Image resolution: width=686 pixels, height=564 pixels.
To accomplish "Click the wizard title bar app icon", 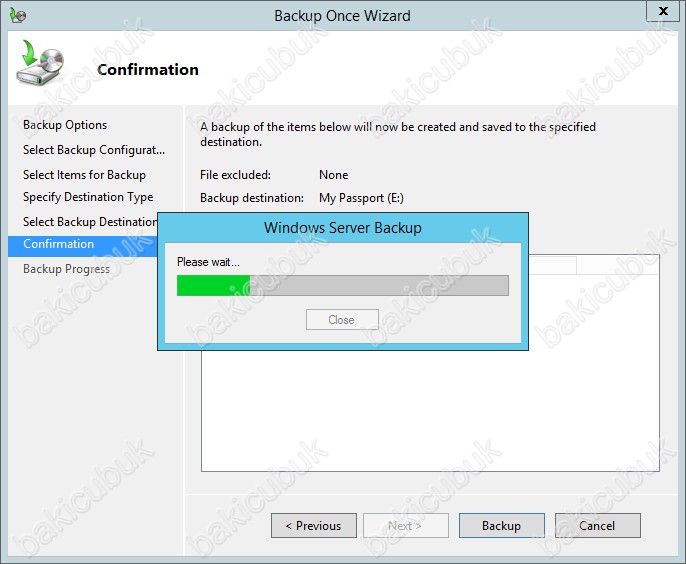I will [18, 15].
